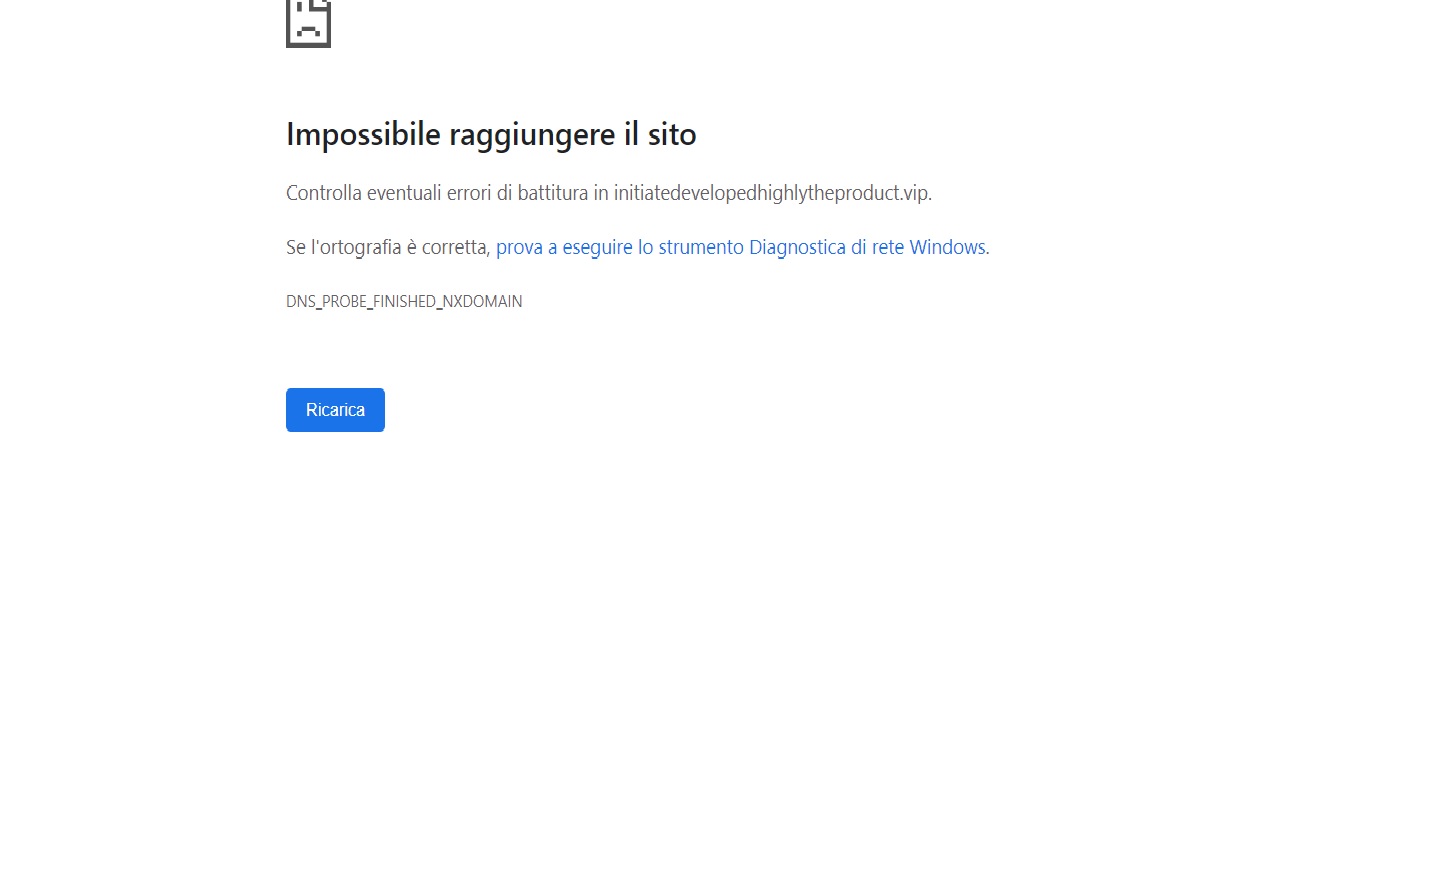Viewport: 1432px width, 875px height.
Task: Click the heading Impossibile raggiungere il sito
Action: (x=491, y=134)
